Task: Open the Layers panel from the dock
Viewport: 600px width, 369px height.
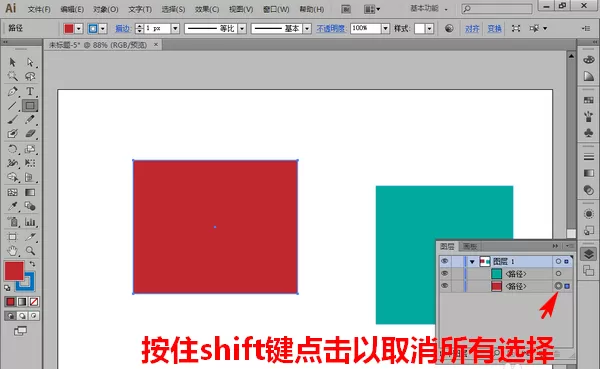Action: [589, 254]
